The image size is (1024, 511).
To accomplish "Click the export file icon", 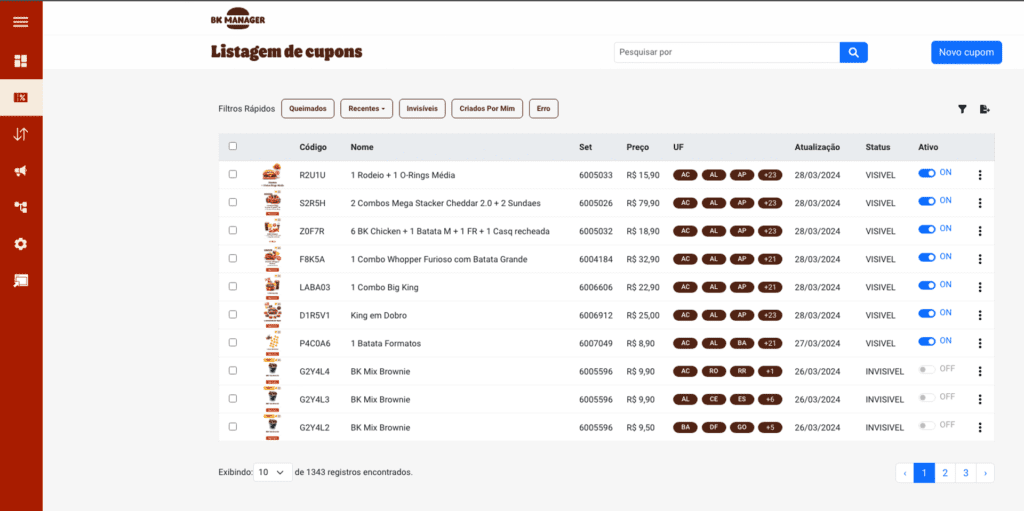I will pos(985,109).
